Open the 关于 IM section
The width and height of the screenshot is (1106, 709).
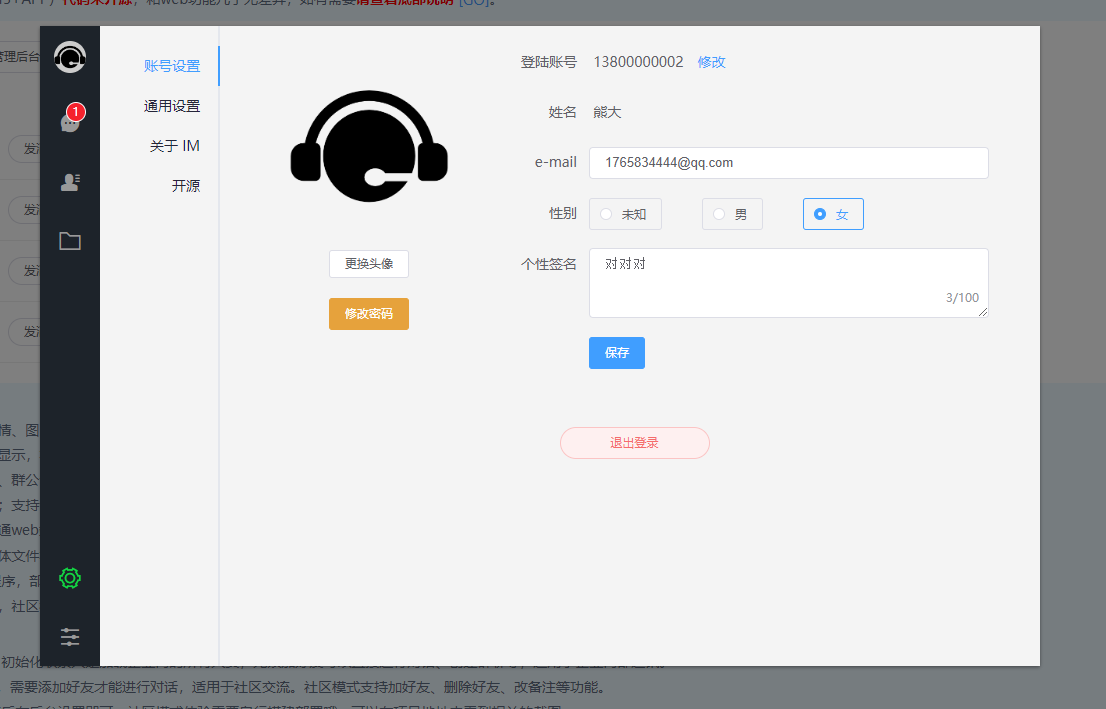(175, 146)
